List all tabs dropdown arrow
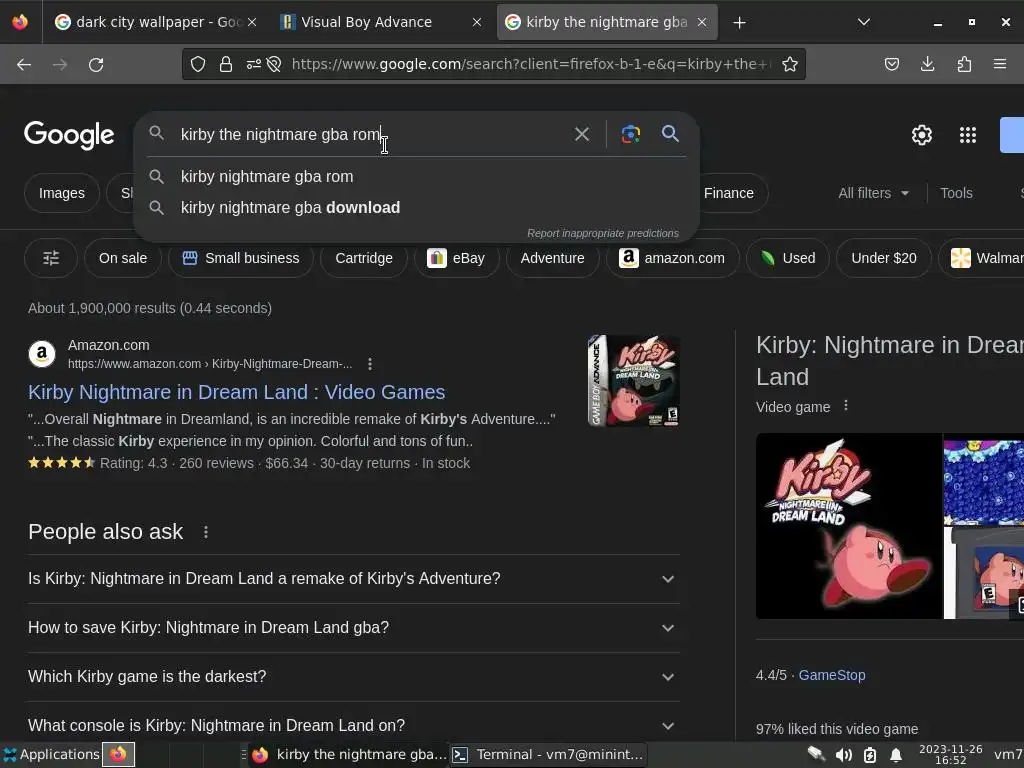This screenshot has height=768, width=1024. point(863,22)
